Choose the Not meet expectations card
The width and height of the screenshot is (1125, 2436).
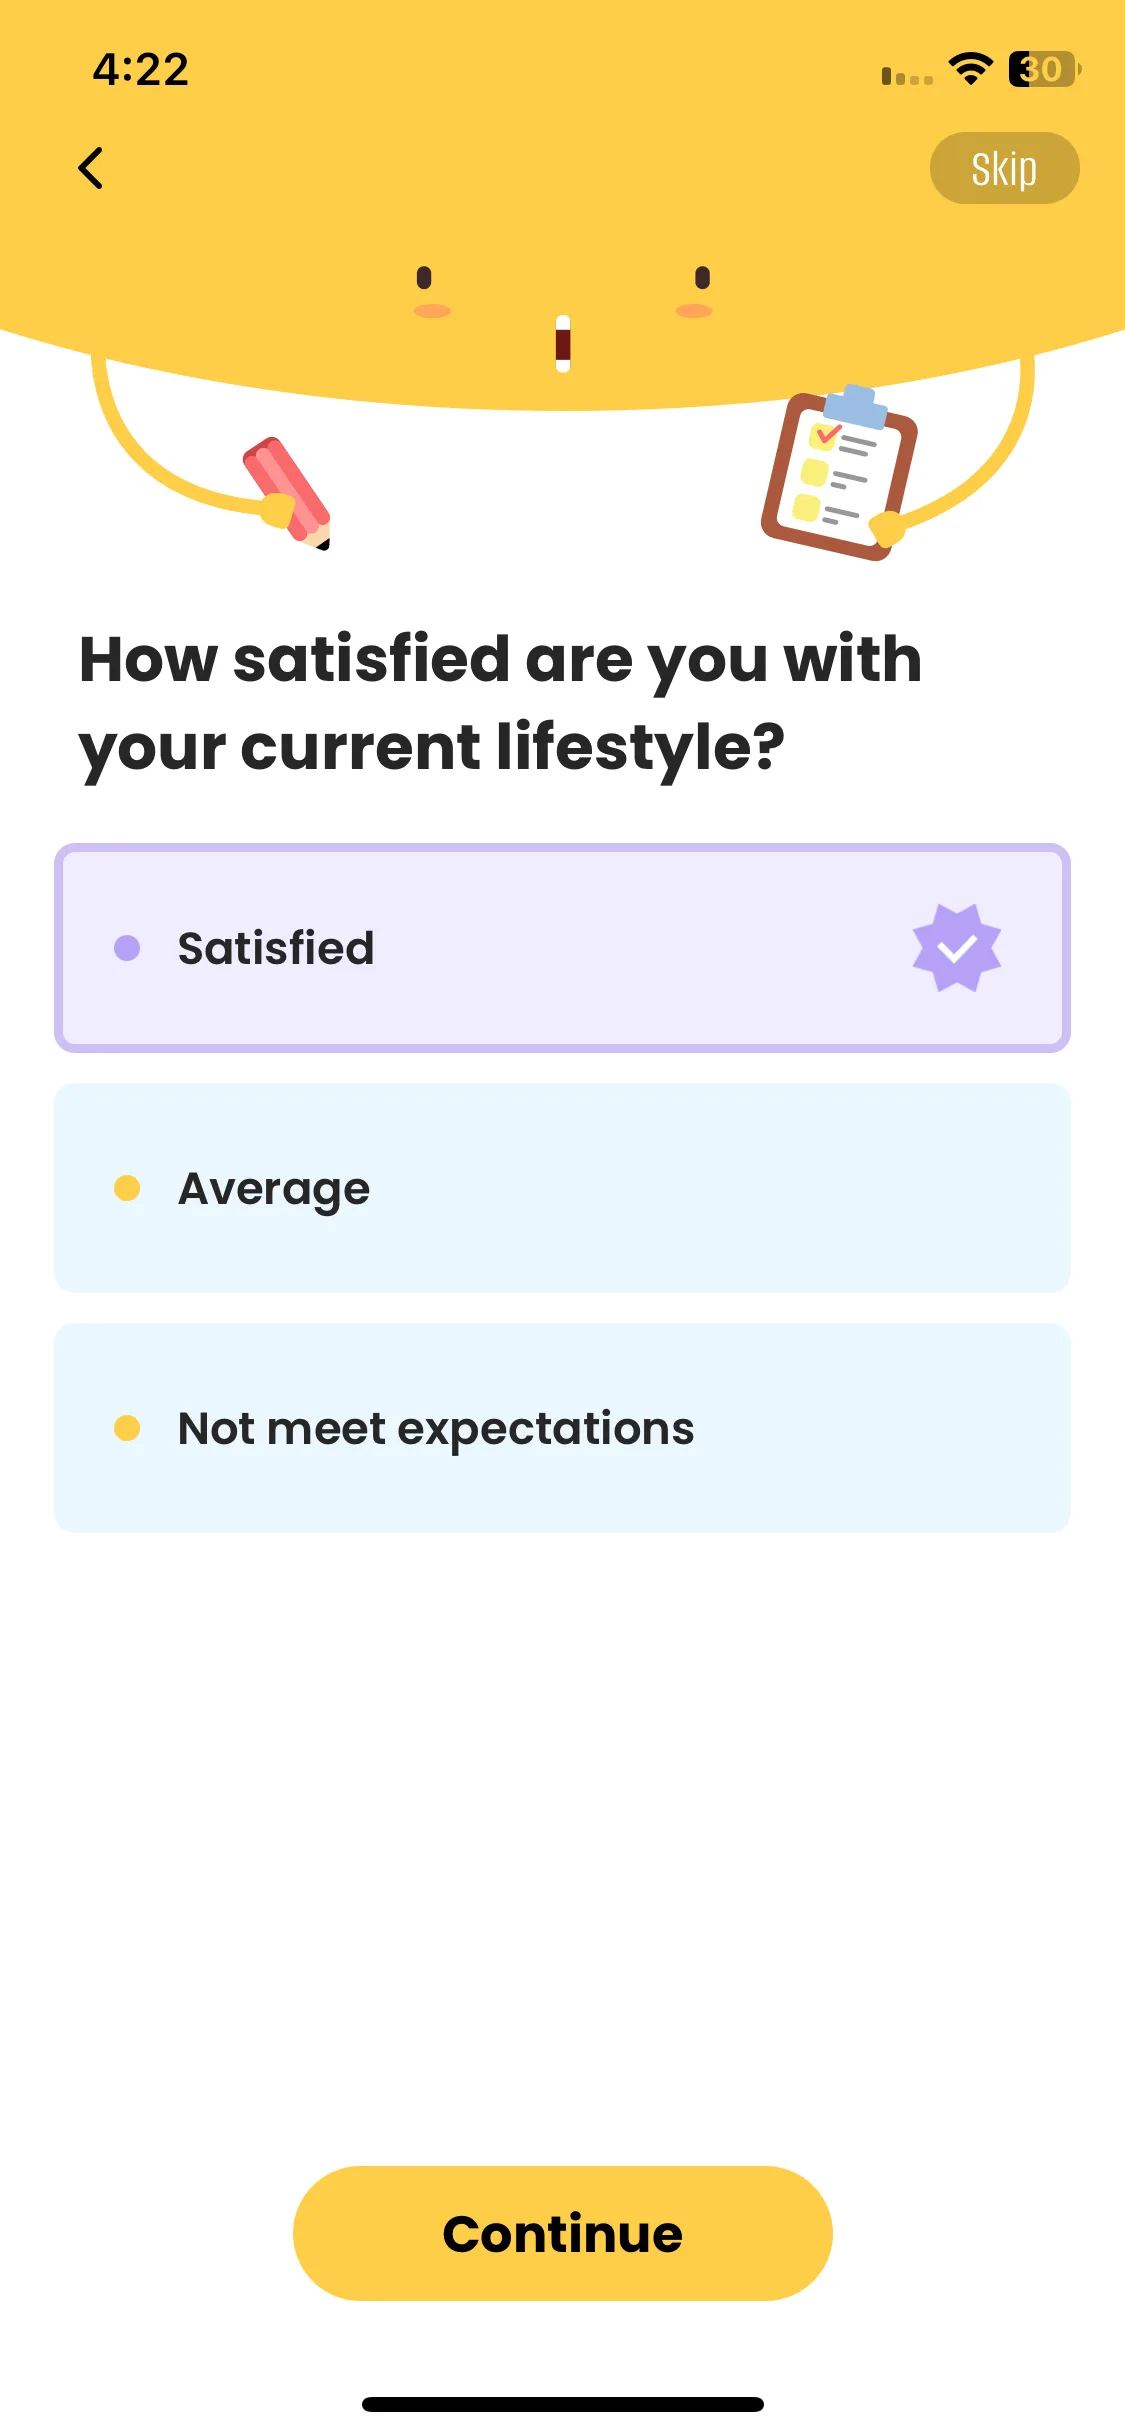coord(562,1428)
